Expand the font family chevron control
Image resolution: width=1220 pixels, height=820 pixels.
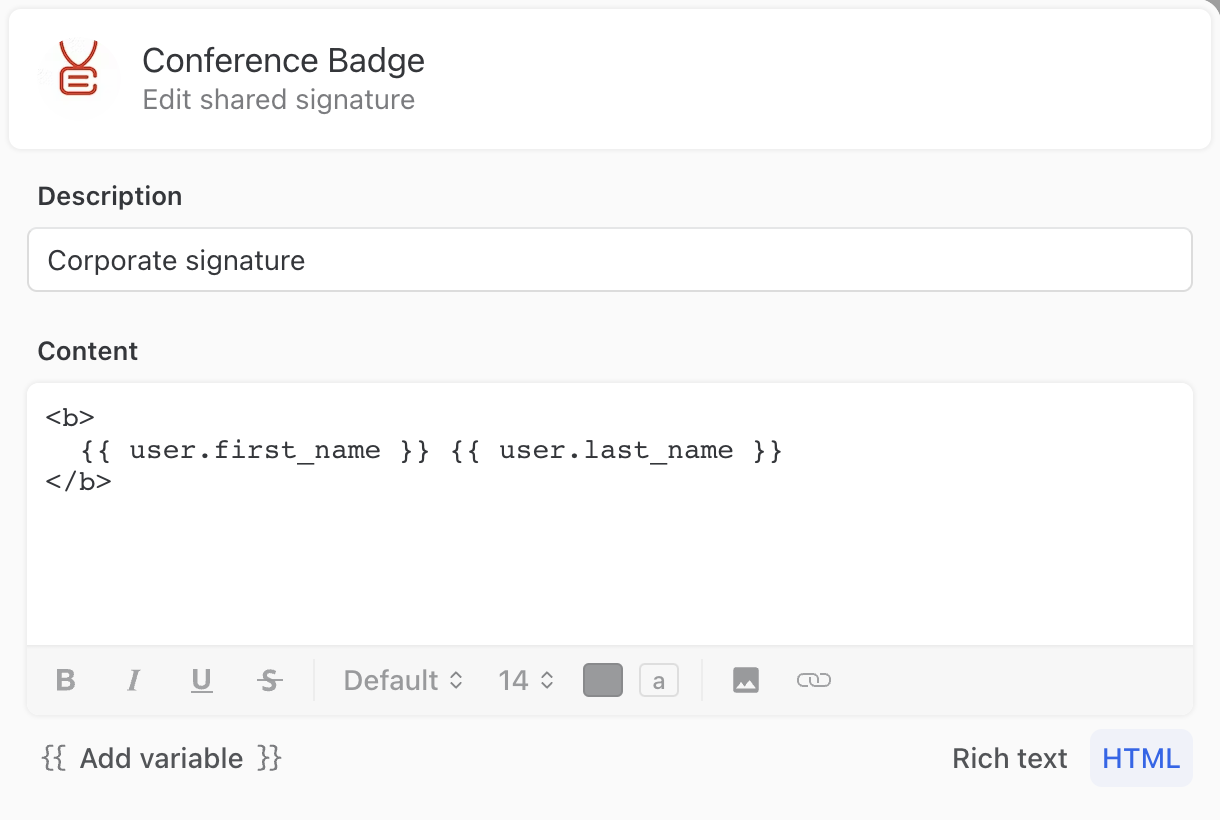coord(457,680)
